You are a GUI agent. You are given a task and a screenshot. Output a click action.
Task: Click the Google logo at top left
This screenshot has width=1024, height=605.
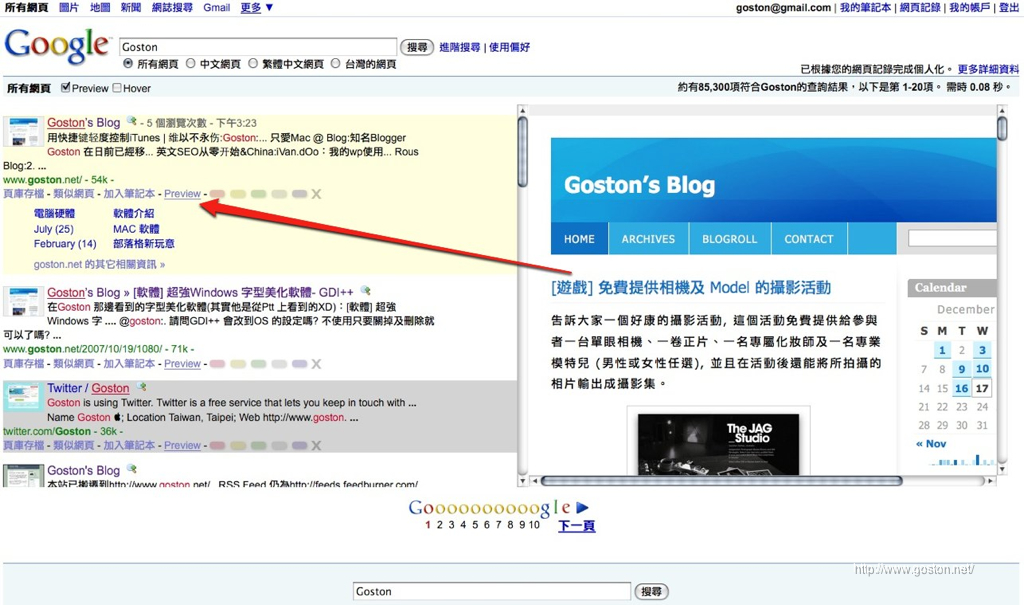(x=57, y=45)
